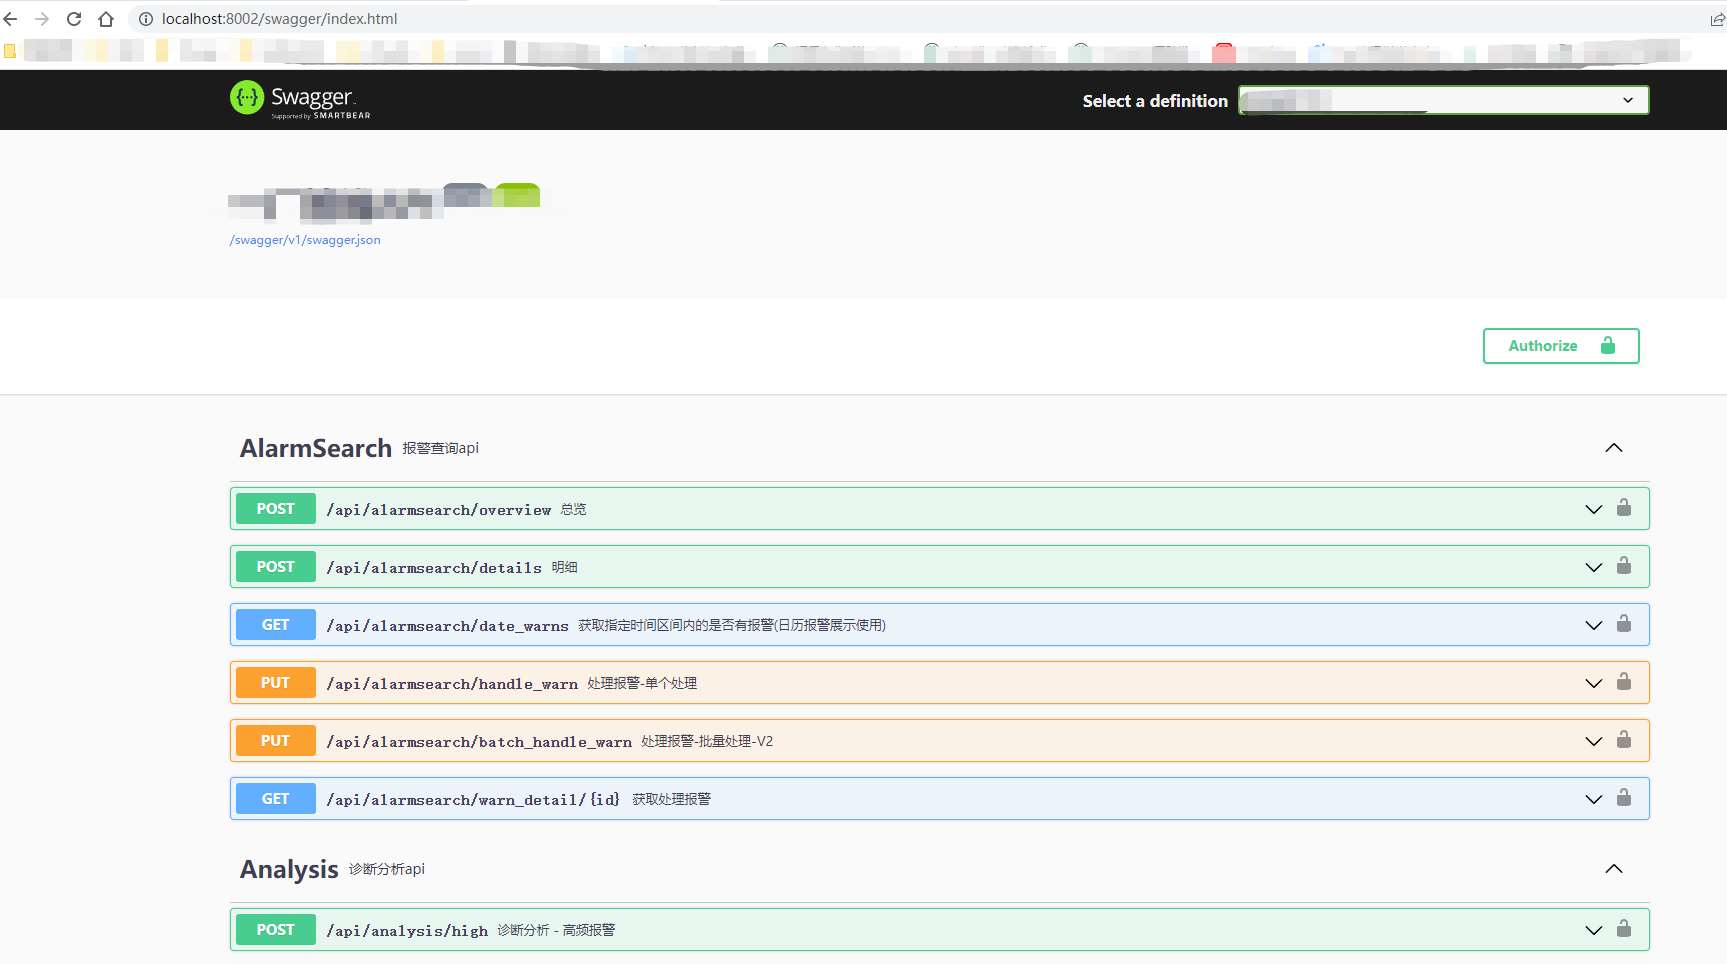Screen dimensions: 1727x964
Task: Collapse the Analysis section
Action: pyautogui.click(x=1613, y=869)
